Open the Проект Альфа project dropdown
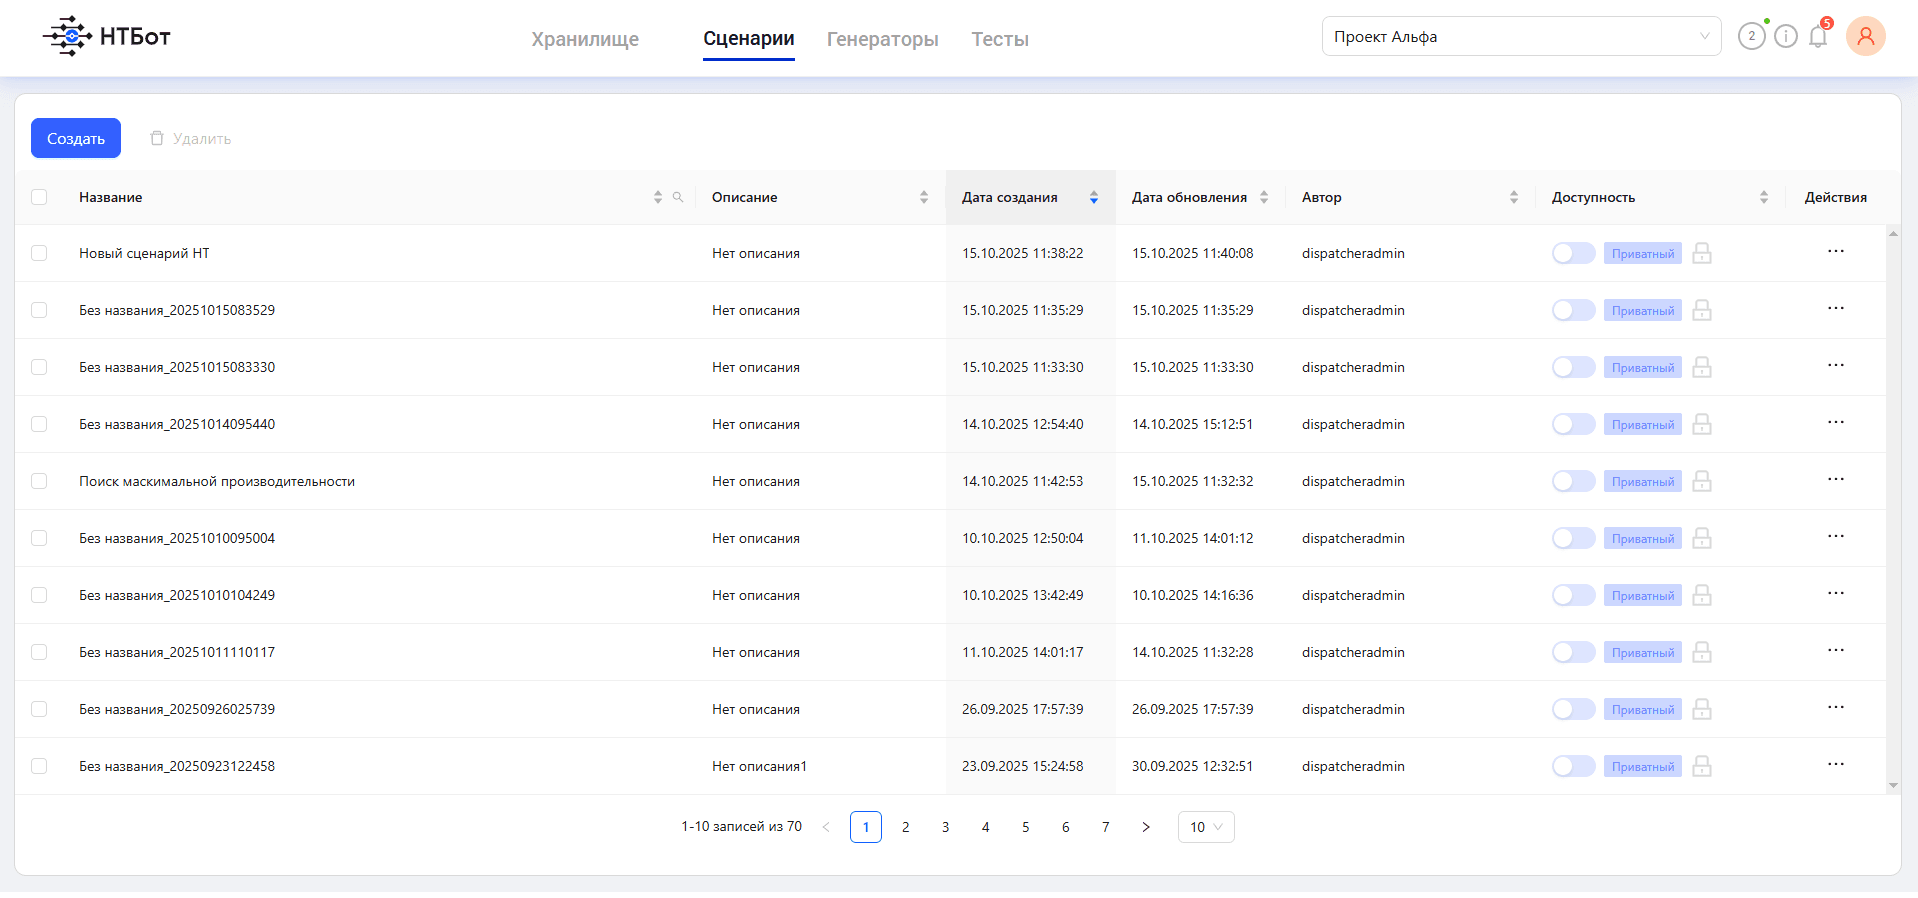The height and width of the screenshot is (898, 1918). 1521,36
